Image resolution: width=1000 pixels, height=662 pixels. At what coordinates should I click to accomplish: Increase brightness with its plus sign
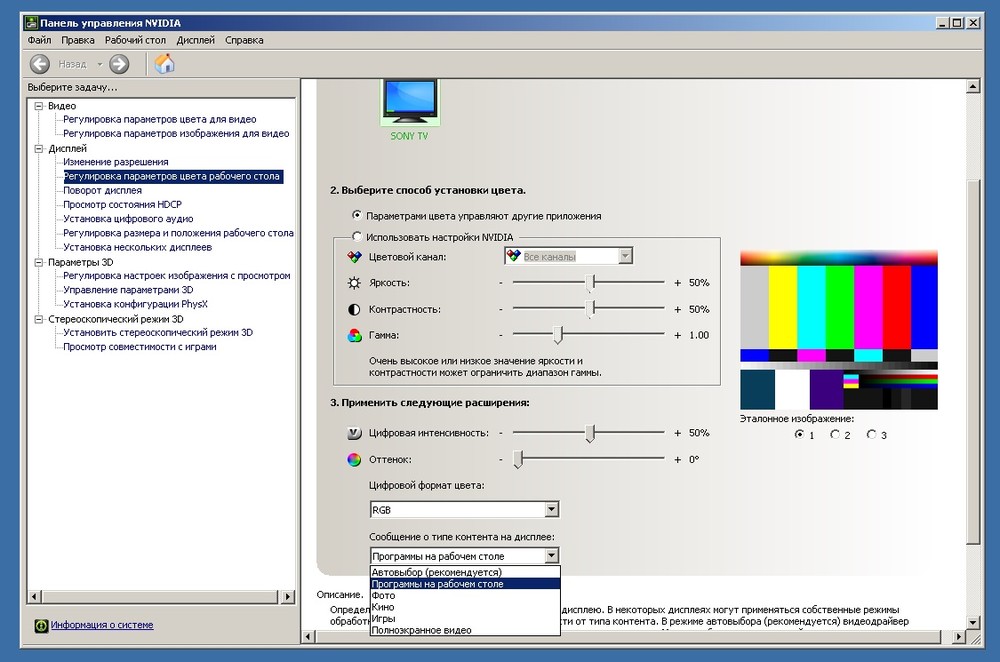tap(677, 283)
